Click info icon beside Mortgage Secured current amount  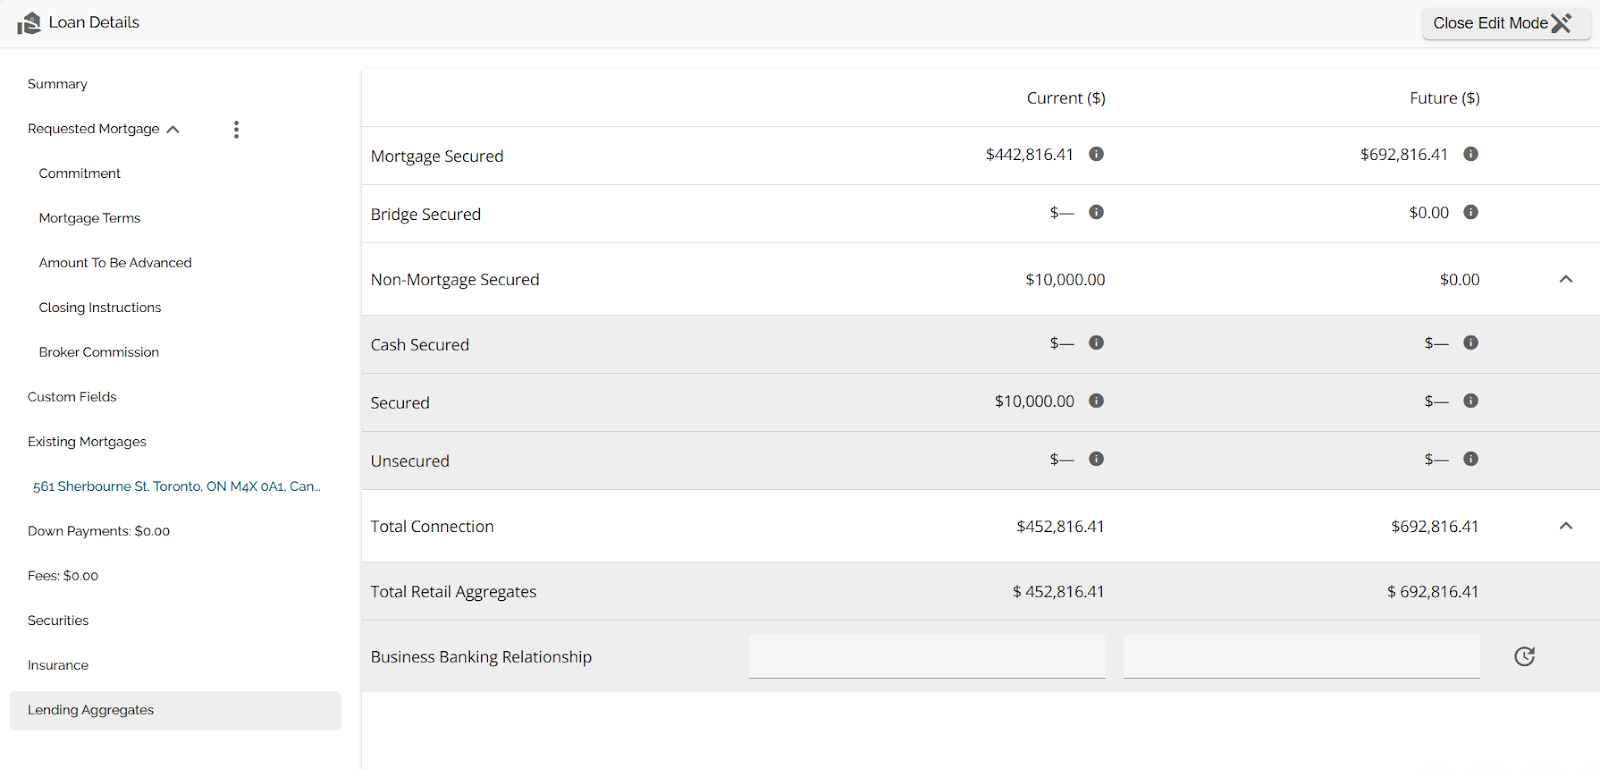click(x=1096, y=154)
